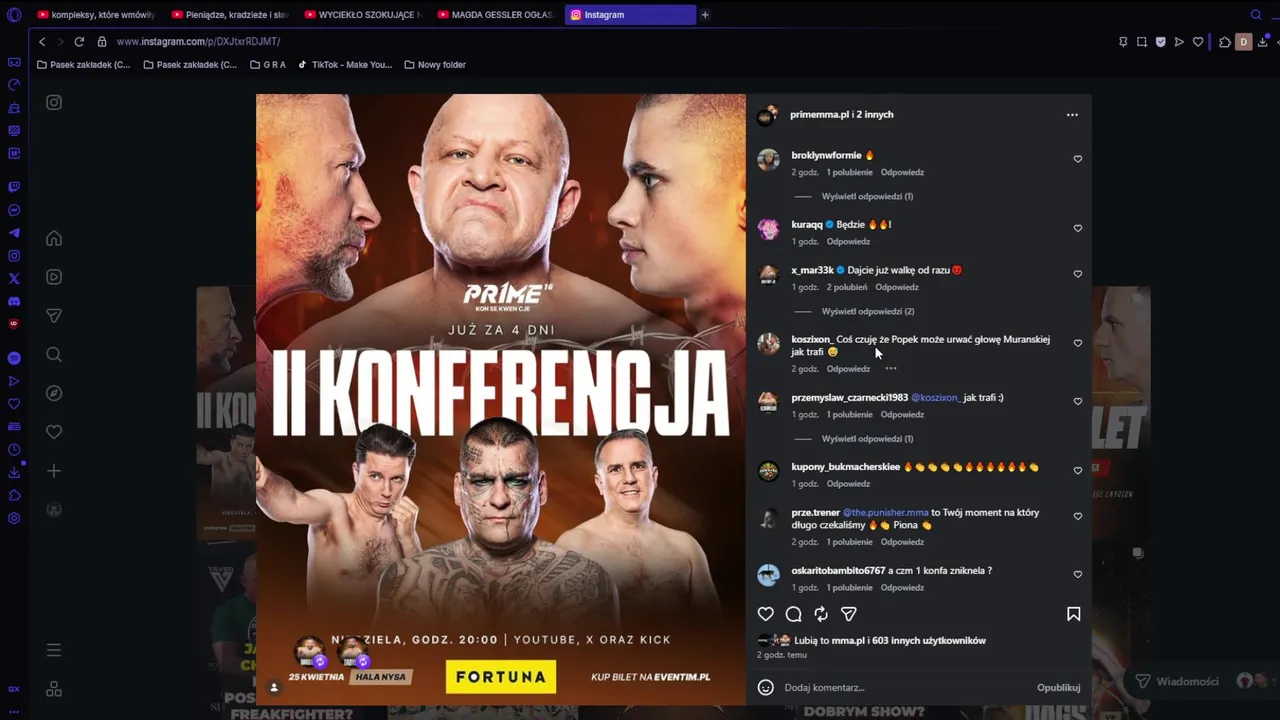Share the post with the paper plane icon

coord(849,614)
